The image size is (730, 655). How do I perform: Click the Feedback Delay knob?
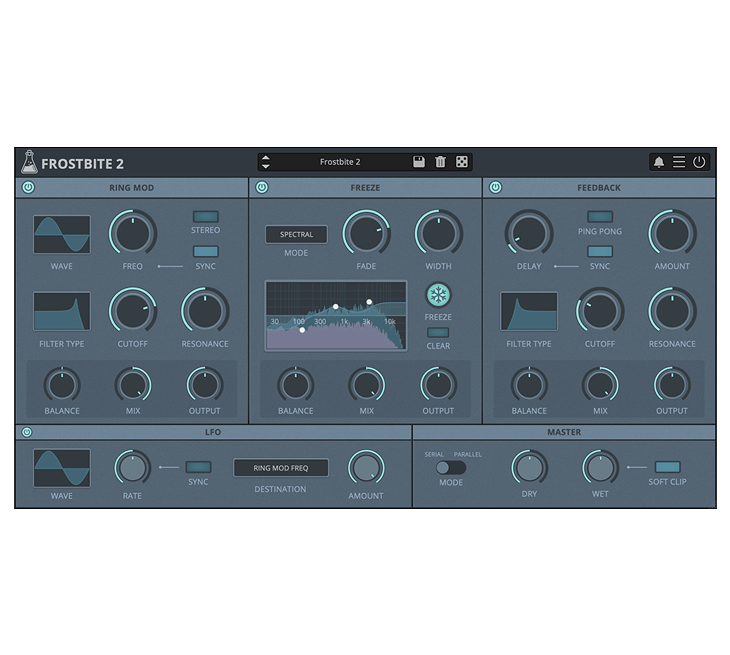pos(529,233)
